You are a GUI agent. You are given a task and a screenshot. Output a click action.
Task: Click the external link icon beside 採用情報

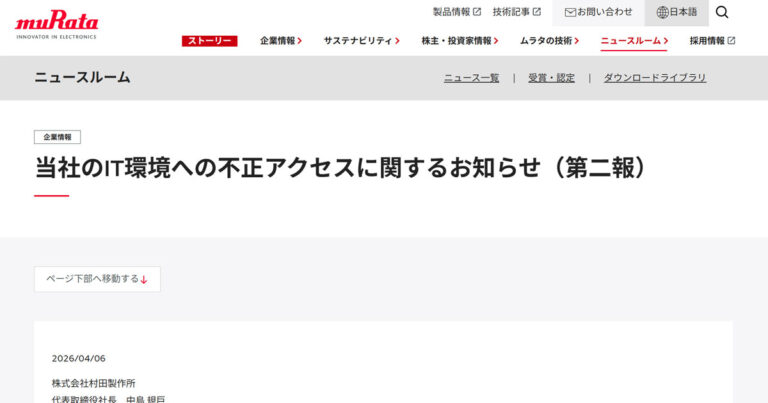pyautogui.click(x=731, y=41)
